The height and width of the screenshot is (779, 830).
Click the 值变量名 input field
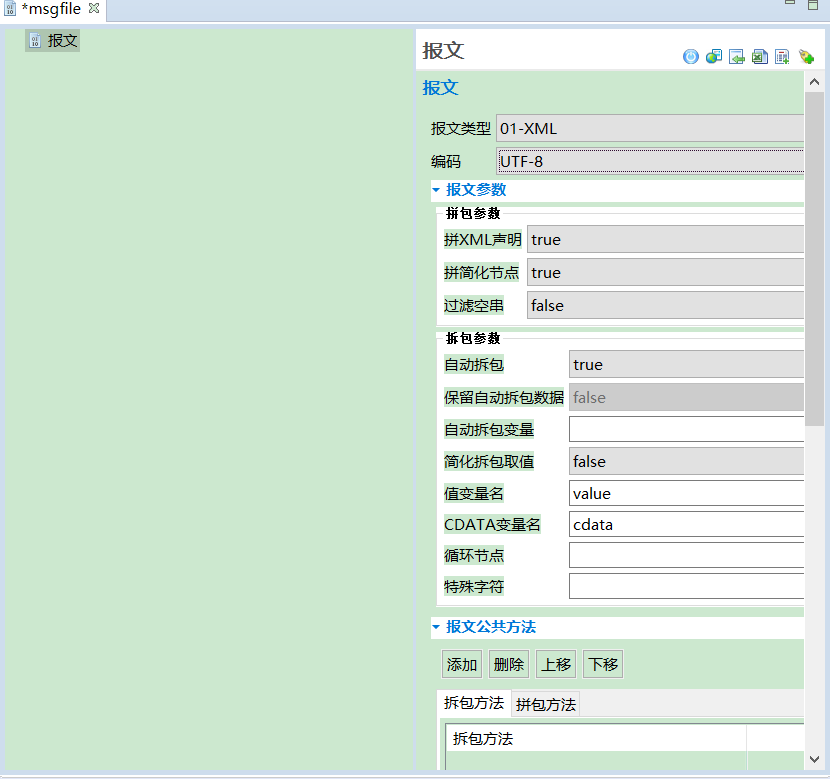tap(686, 493)
